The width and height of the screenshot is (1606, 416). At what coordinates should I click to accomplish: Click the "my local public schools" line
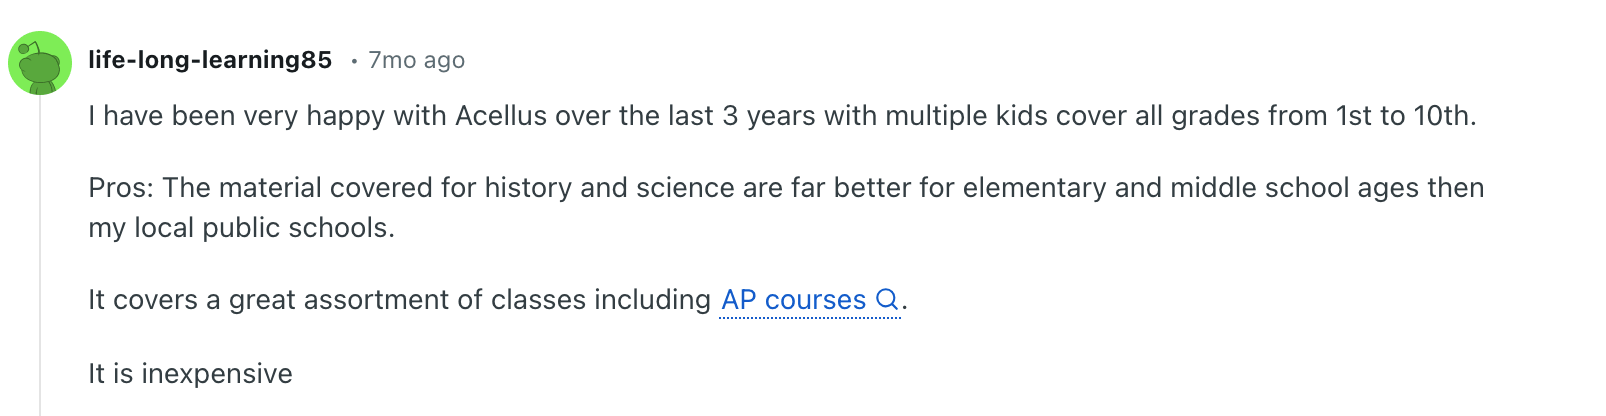240,228
